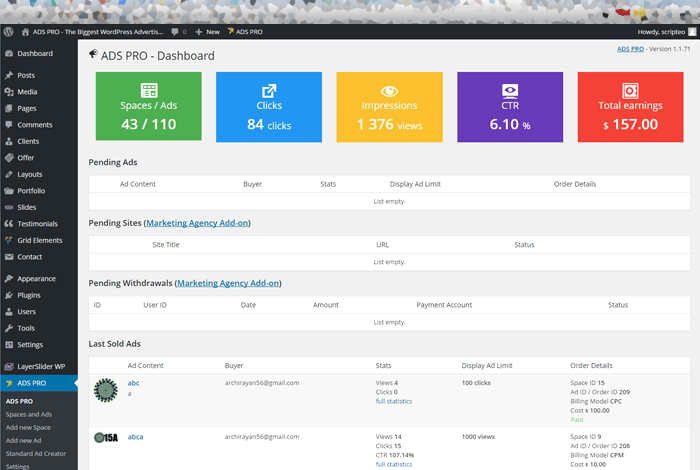Open Howdy, scripteo account menu
The image size is (700, 470).
660,32
